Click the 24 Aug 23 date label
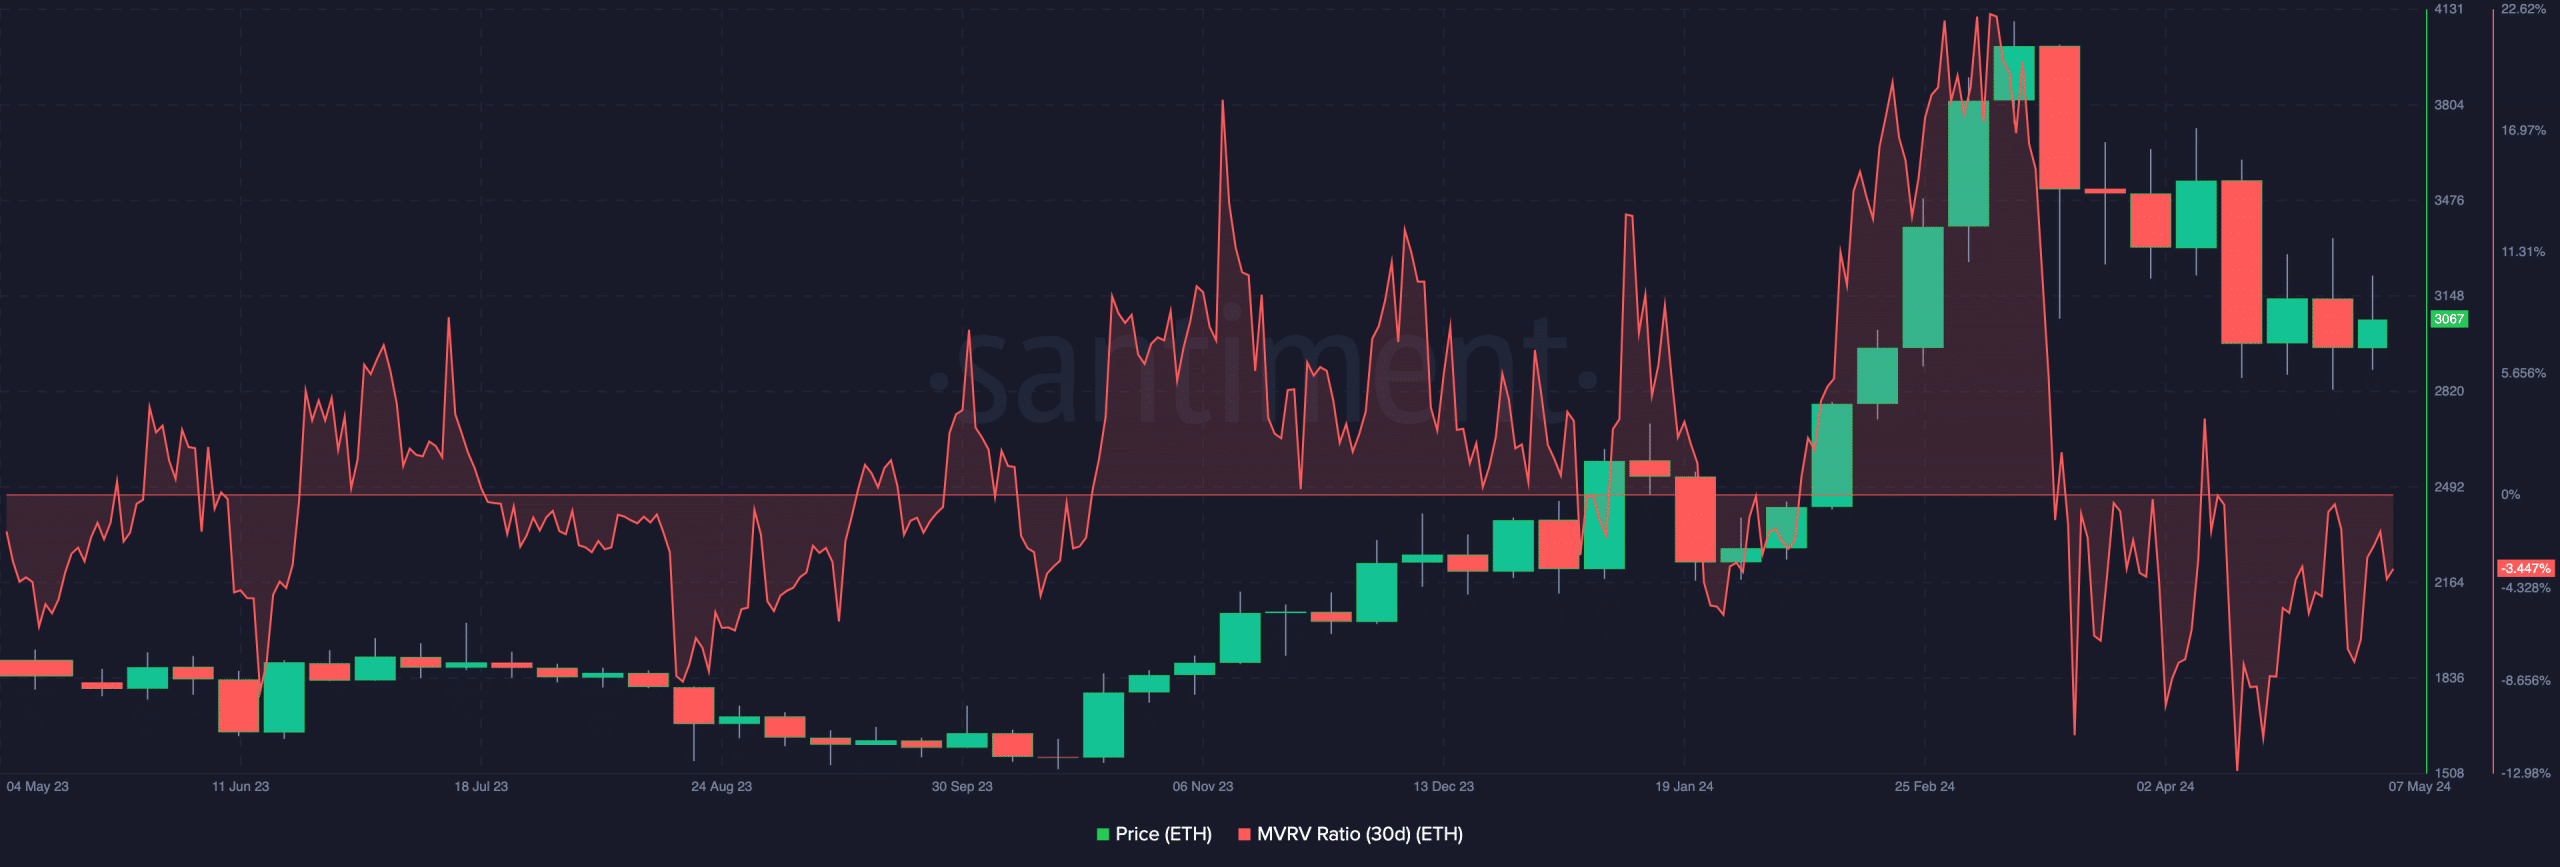Image resolution: width=2560 pixels, height=867 pixels. pos(721,786)
